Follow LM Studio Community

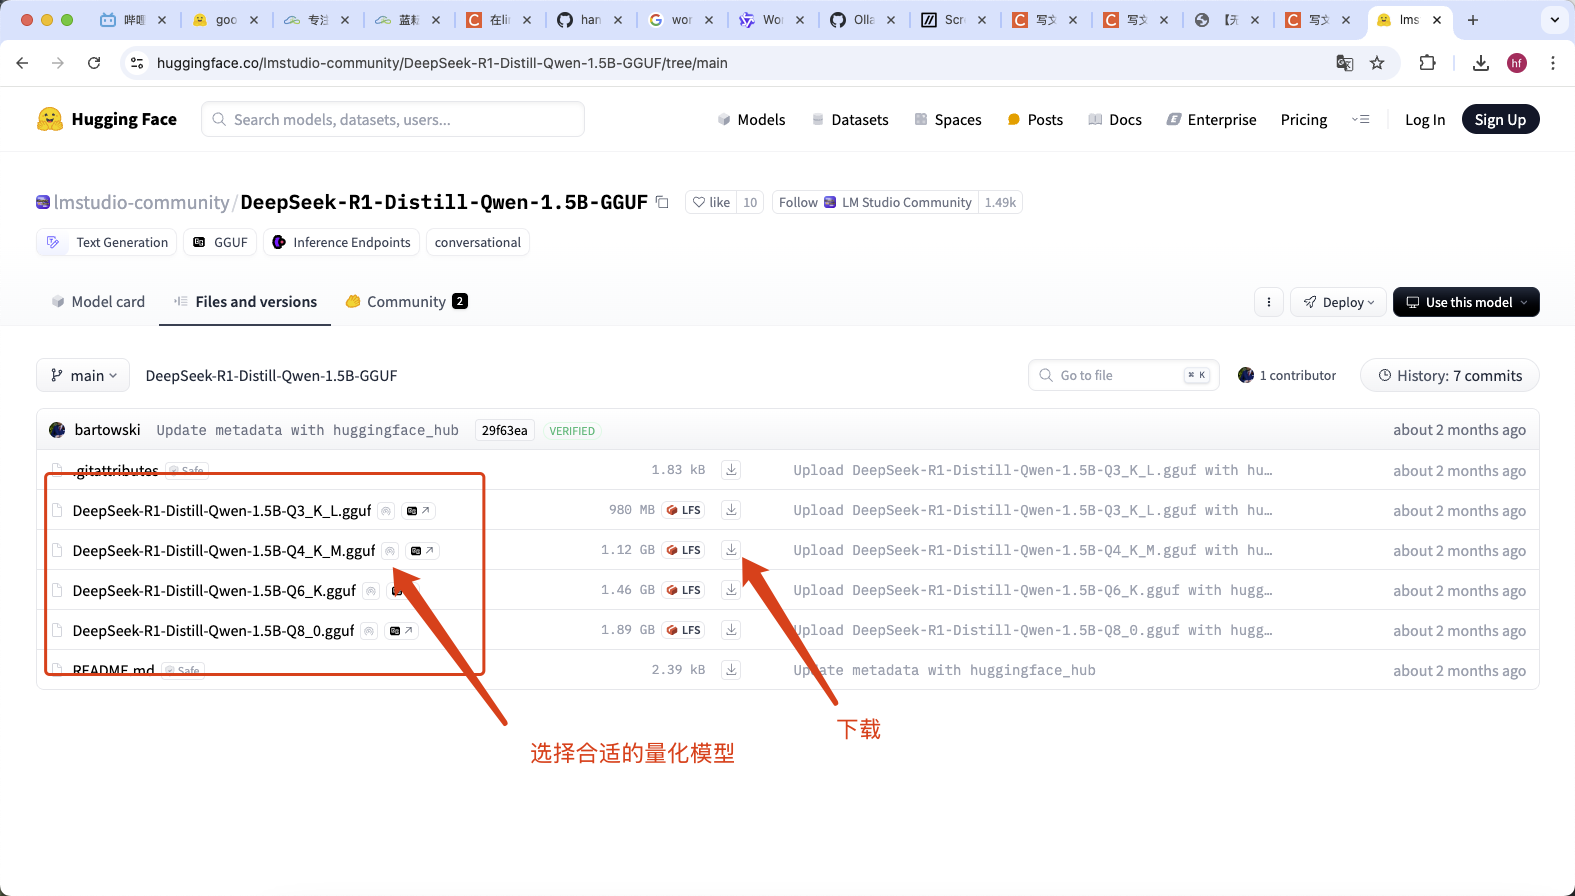click(x=875, y=202)
